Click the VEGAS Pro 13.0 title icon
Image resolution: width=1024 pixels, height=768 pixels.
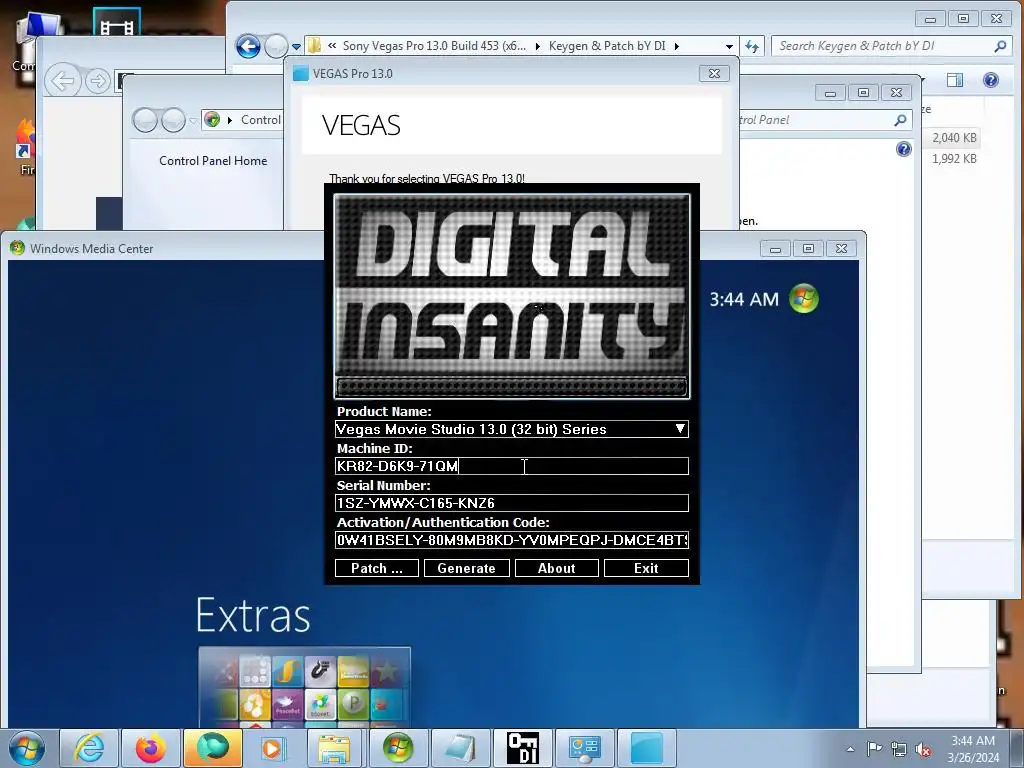[300, 74]
